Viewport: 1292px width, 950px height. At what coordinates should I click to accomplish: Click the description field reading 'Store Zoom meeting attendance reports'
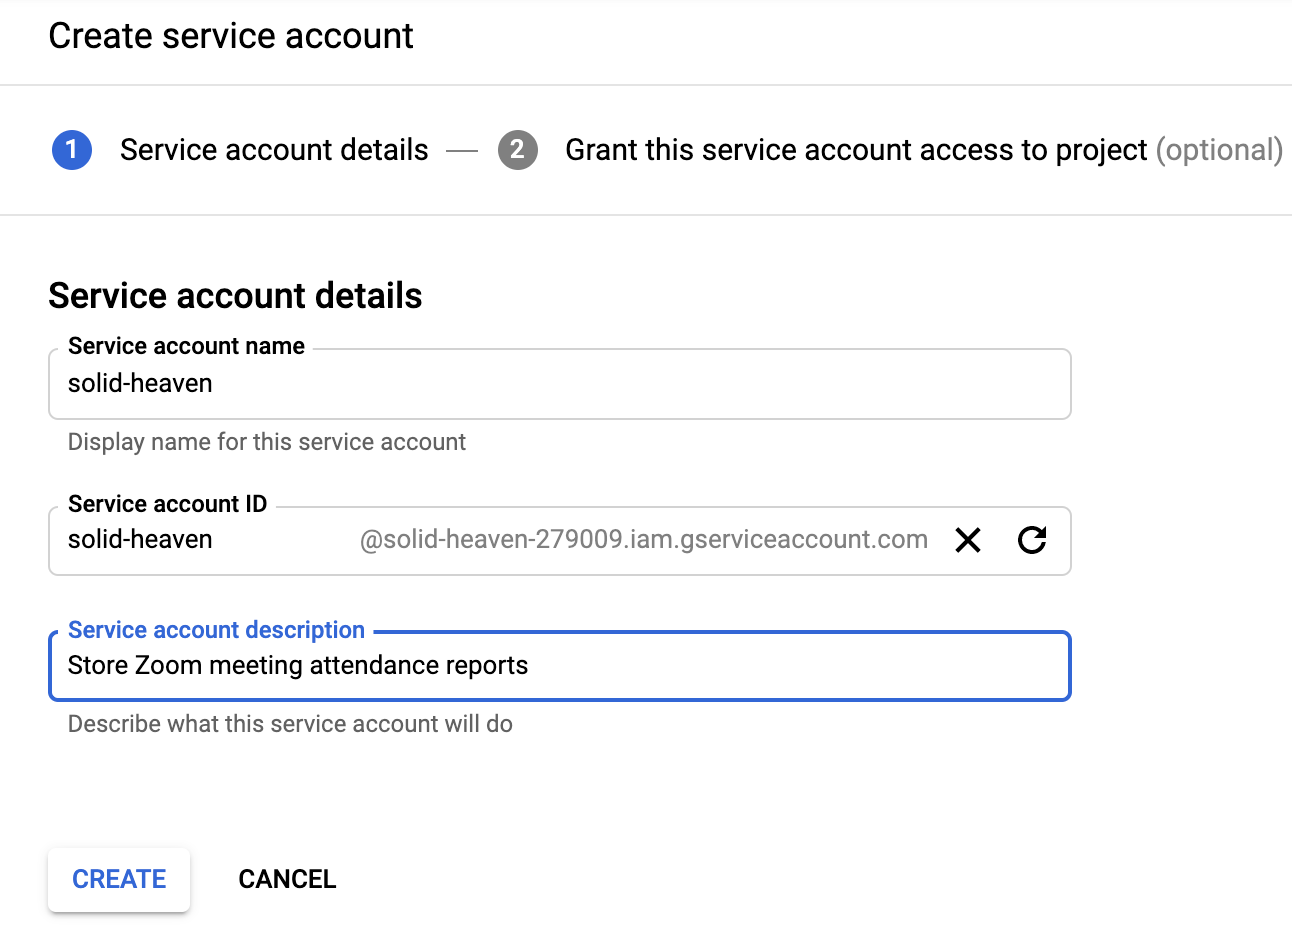(558, 666)
